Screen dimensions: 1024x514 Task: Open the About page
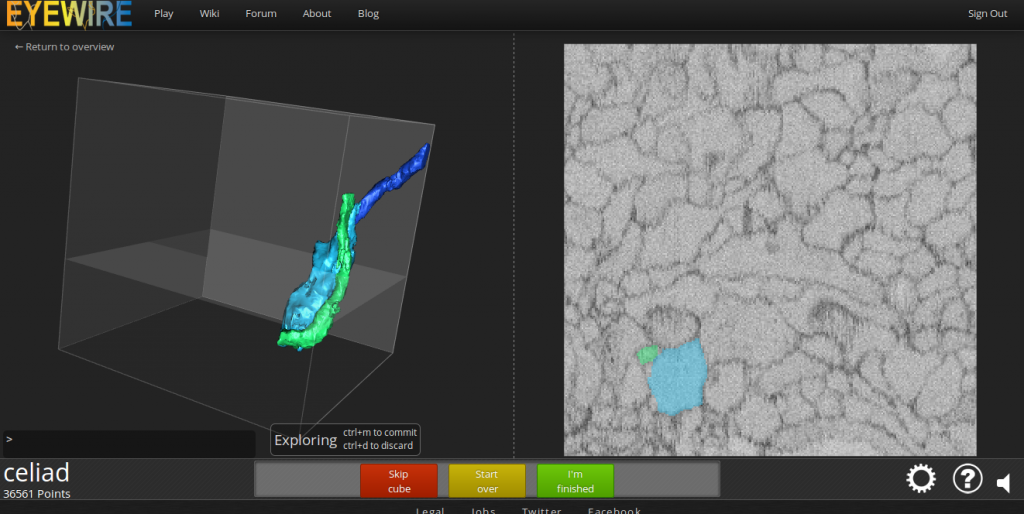[x=317, y=14]
